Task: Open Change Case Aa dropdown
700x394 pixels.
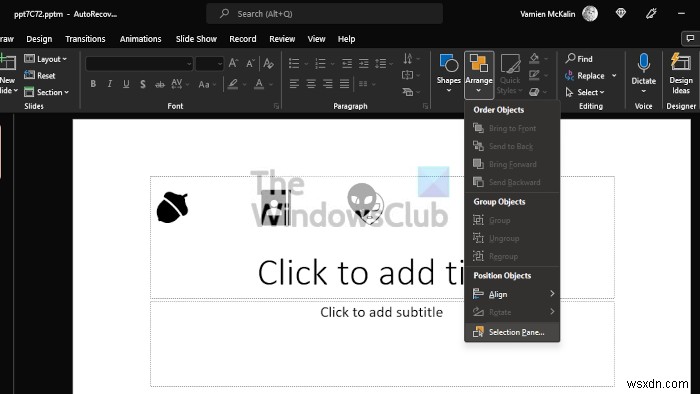Action: coord(207,84)
